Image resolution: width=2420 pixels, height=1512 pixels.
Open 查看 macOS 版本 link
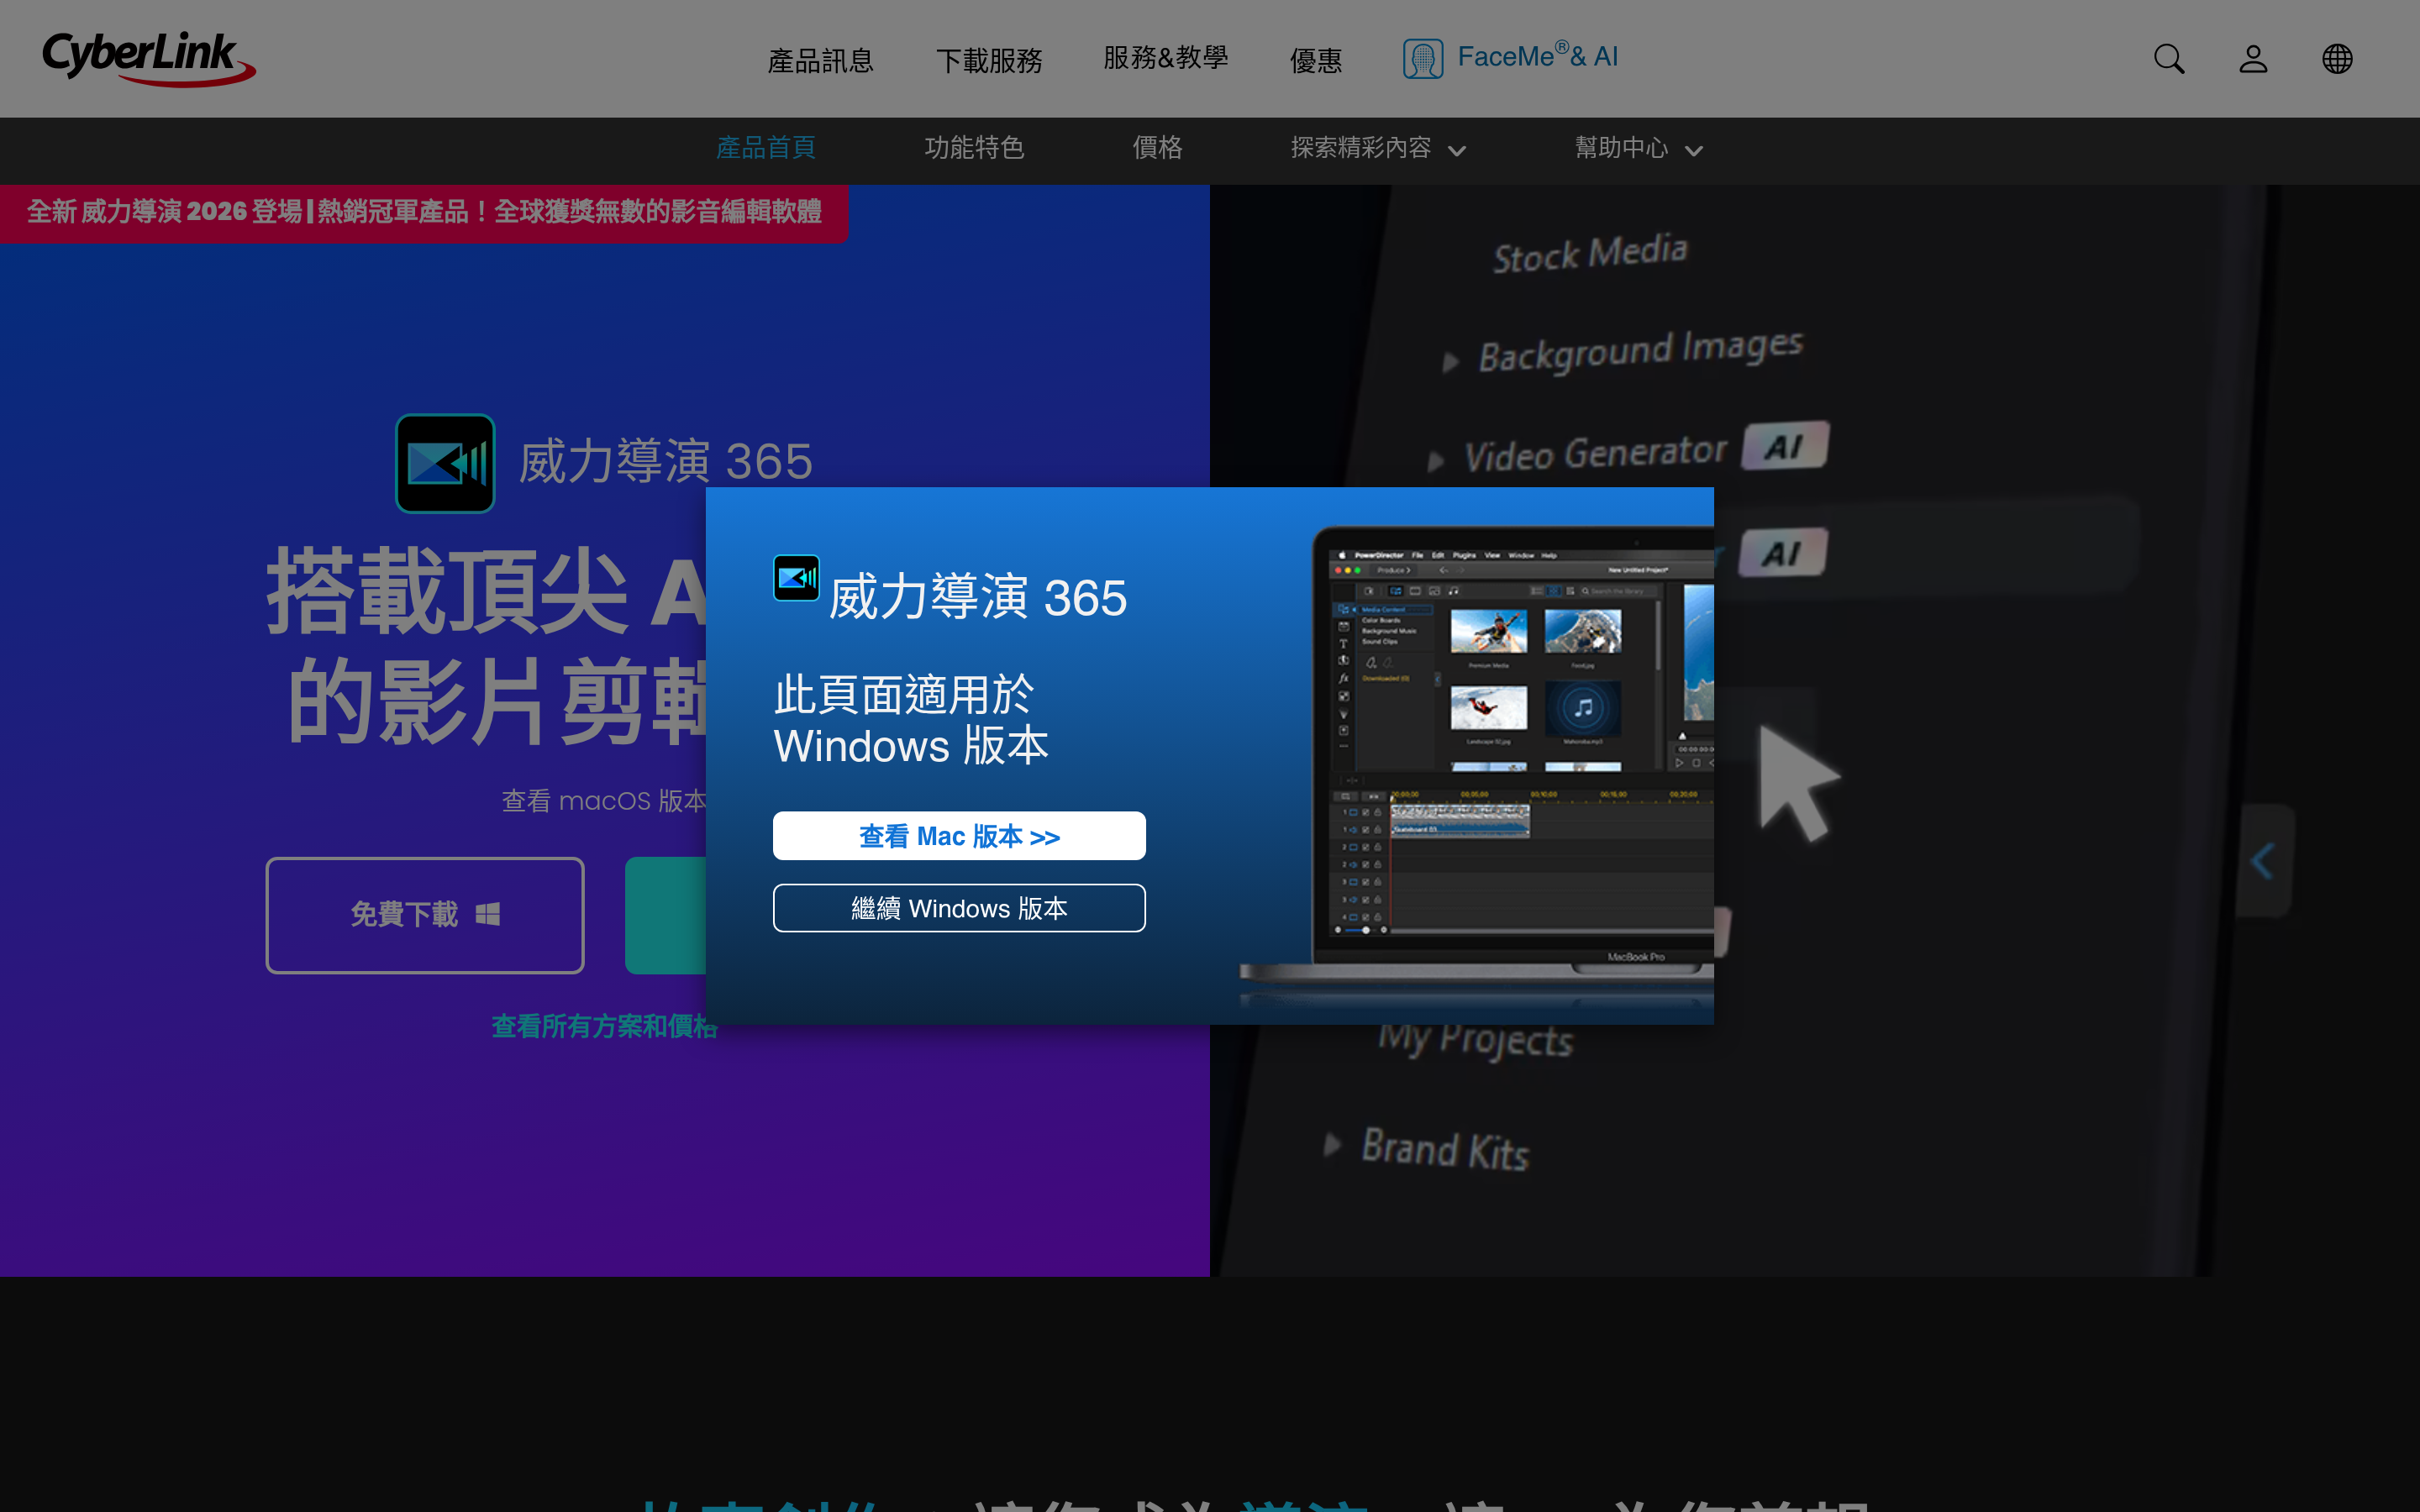[x=604, y=801]
